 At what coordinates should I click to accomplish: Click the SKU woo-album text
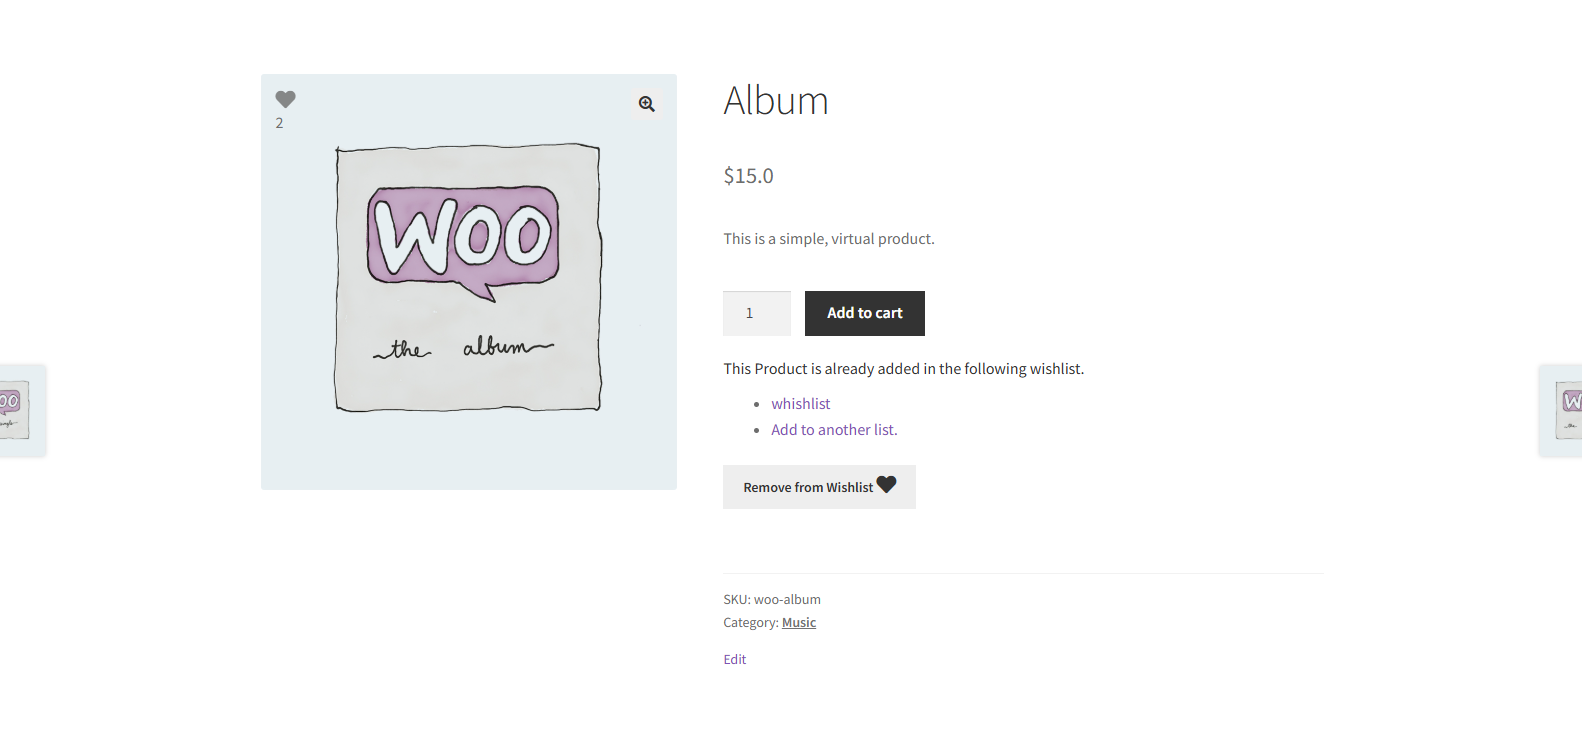pos(772,600)
